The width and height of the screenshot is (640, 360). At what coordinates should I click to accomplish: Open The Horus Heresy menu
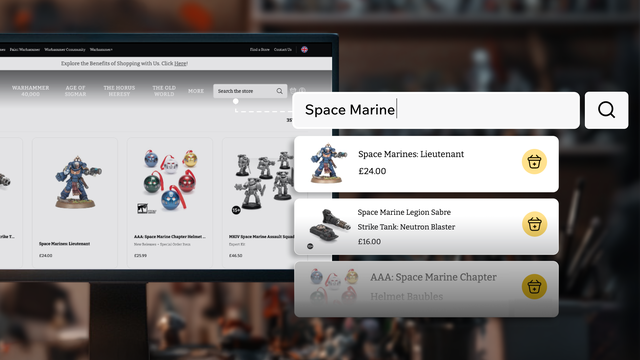point(119,91)
